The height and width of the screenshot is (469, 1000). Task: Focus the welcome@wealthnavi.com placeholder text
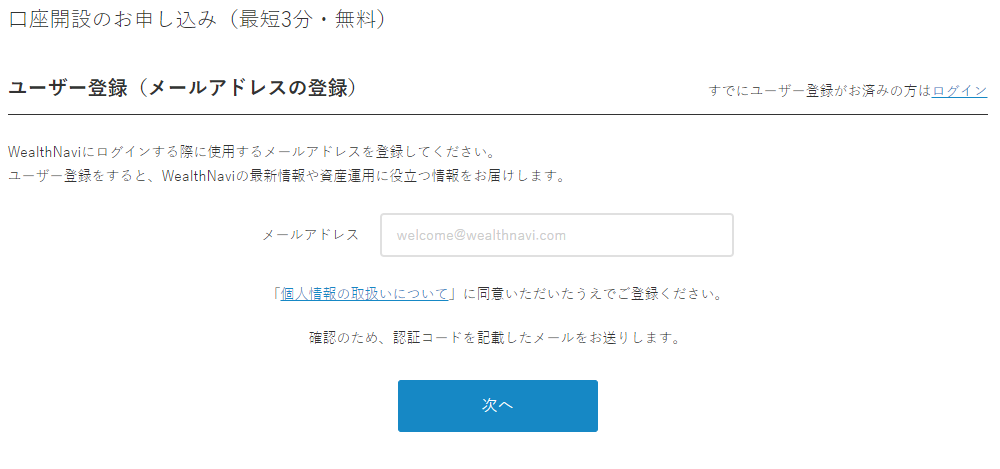point(481,235)
